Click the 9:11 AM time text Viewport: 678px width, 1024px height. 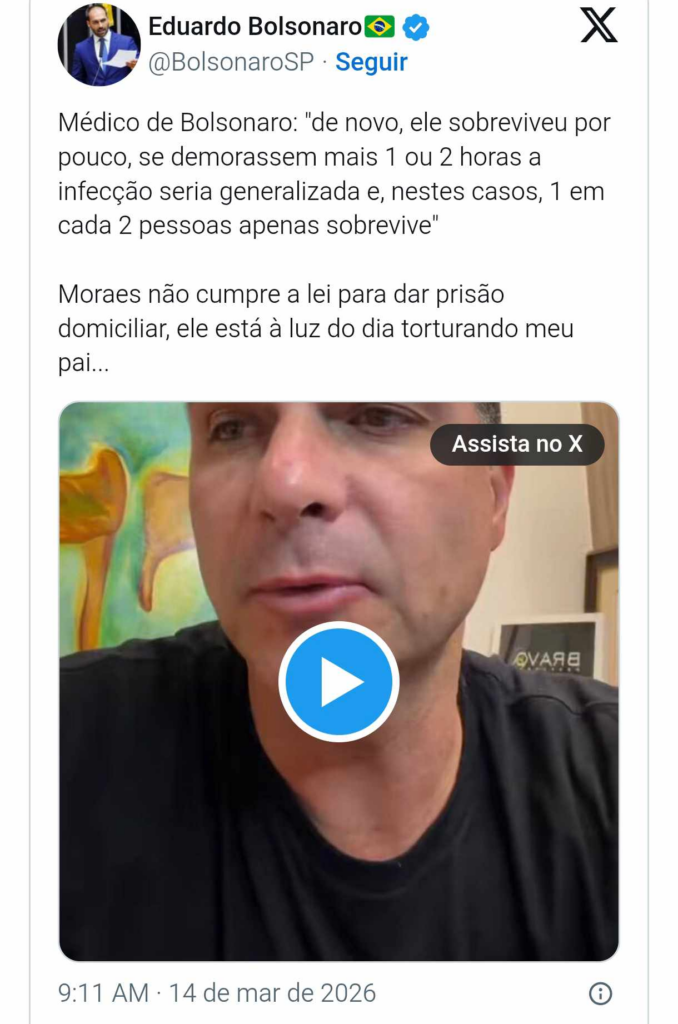click(103, 993)
